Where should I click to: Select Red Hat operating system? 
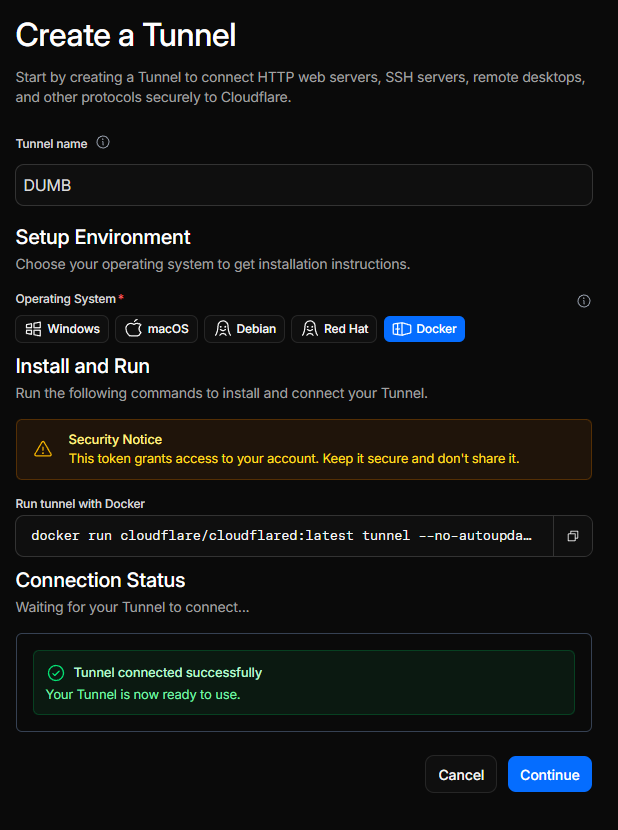[x=334, y=329]
